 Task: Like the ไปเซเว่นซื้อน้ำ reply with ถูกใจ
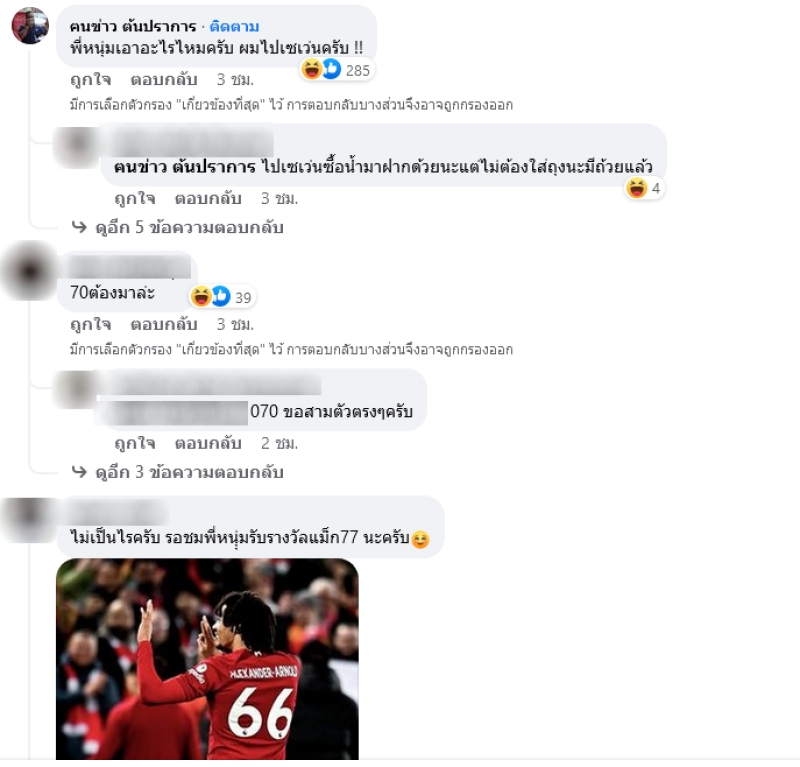[135, 199]
